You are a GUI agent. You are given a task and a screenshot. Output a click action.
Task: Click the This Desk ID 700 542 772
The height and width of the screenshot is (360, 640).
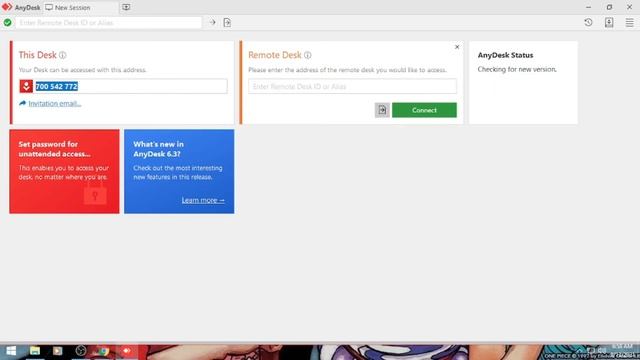(x=56, y=86)
